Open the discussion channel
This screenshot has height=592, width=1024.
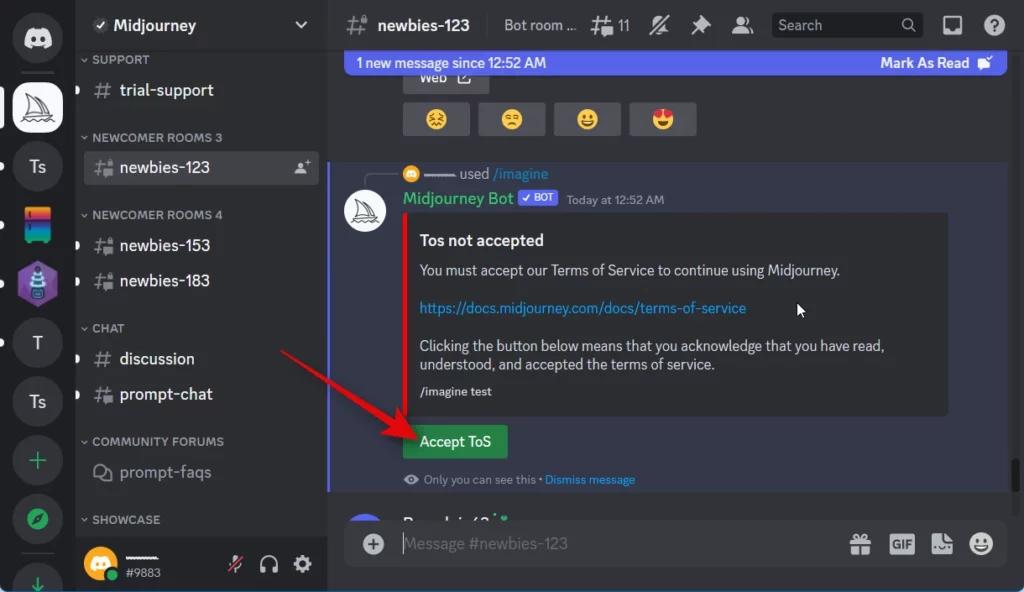tap(201, 359)
